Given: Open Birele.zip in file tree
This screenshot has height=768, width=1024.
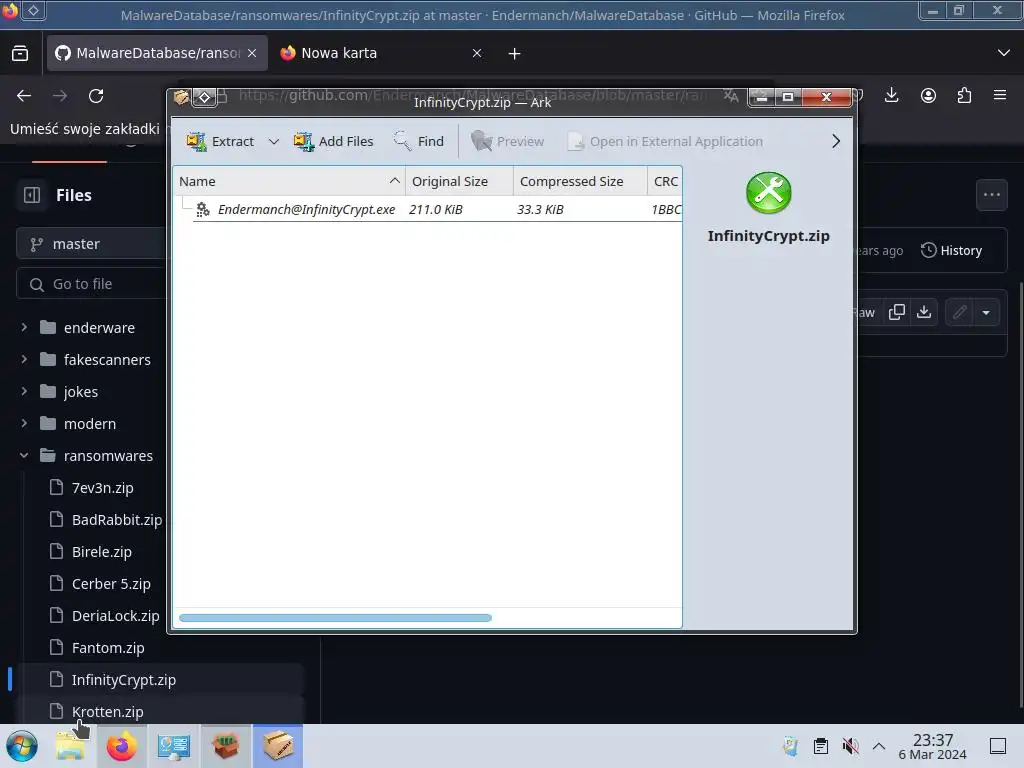Looking at the screenshot, I should [x=102, y=552].
